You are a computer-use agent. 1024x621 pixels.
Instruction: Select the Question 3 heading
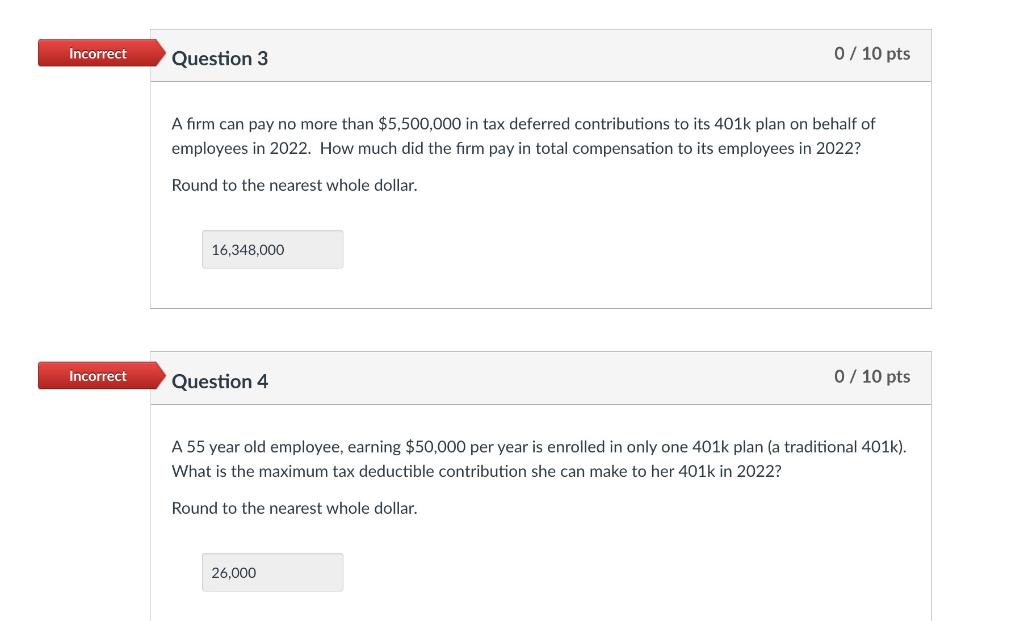click(x=220, y=58)
